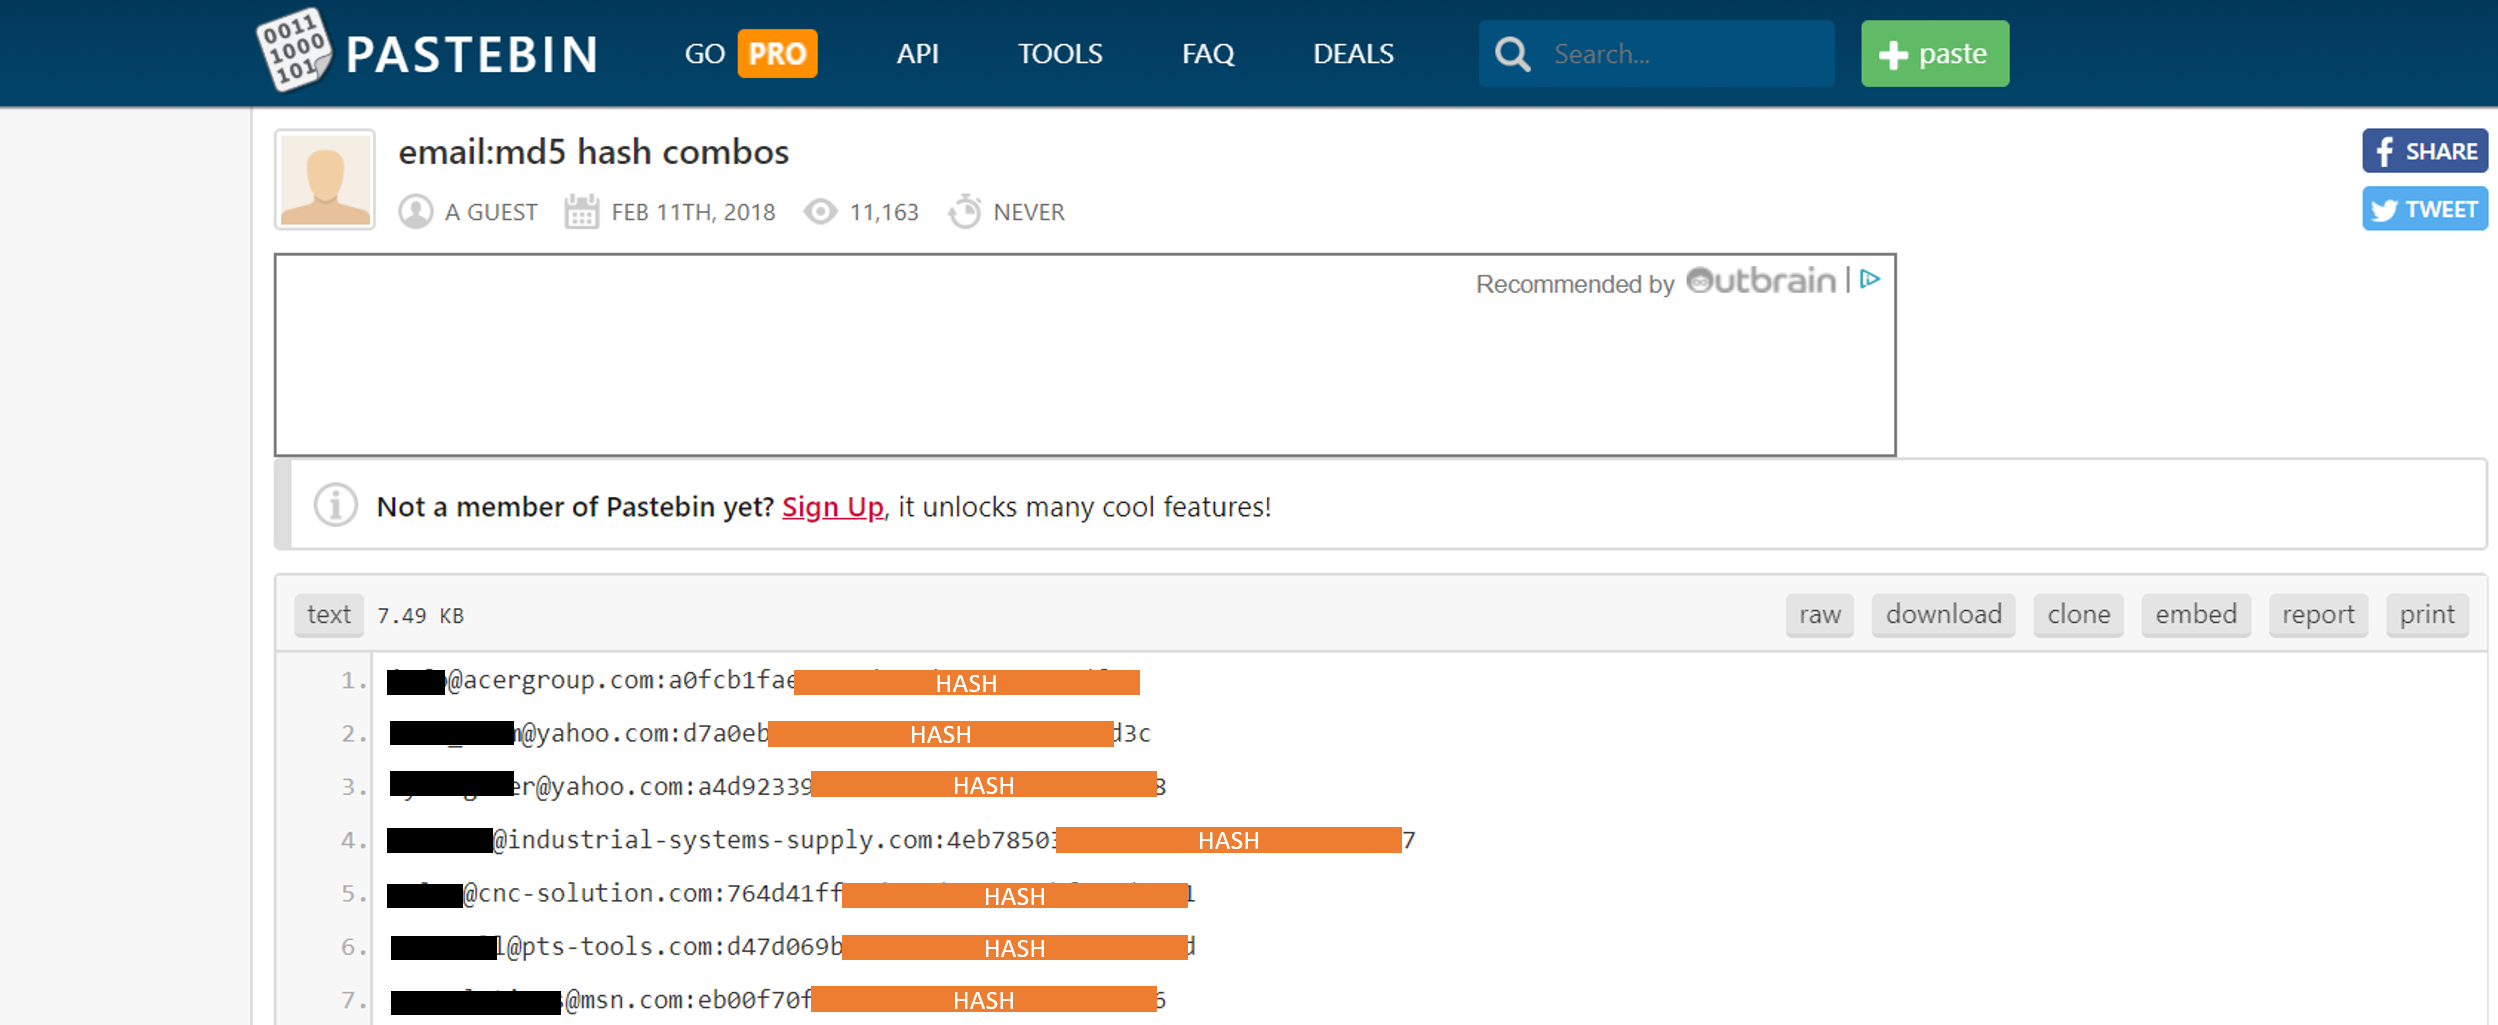This screenshot has height=1025, width=2498.
Task: Click line 5 cnc-solution.com entry
Action: pos(791,893)
